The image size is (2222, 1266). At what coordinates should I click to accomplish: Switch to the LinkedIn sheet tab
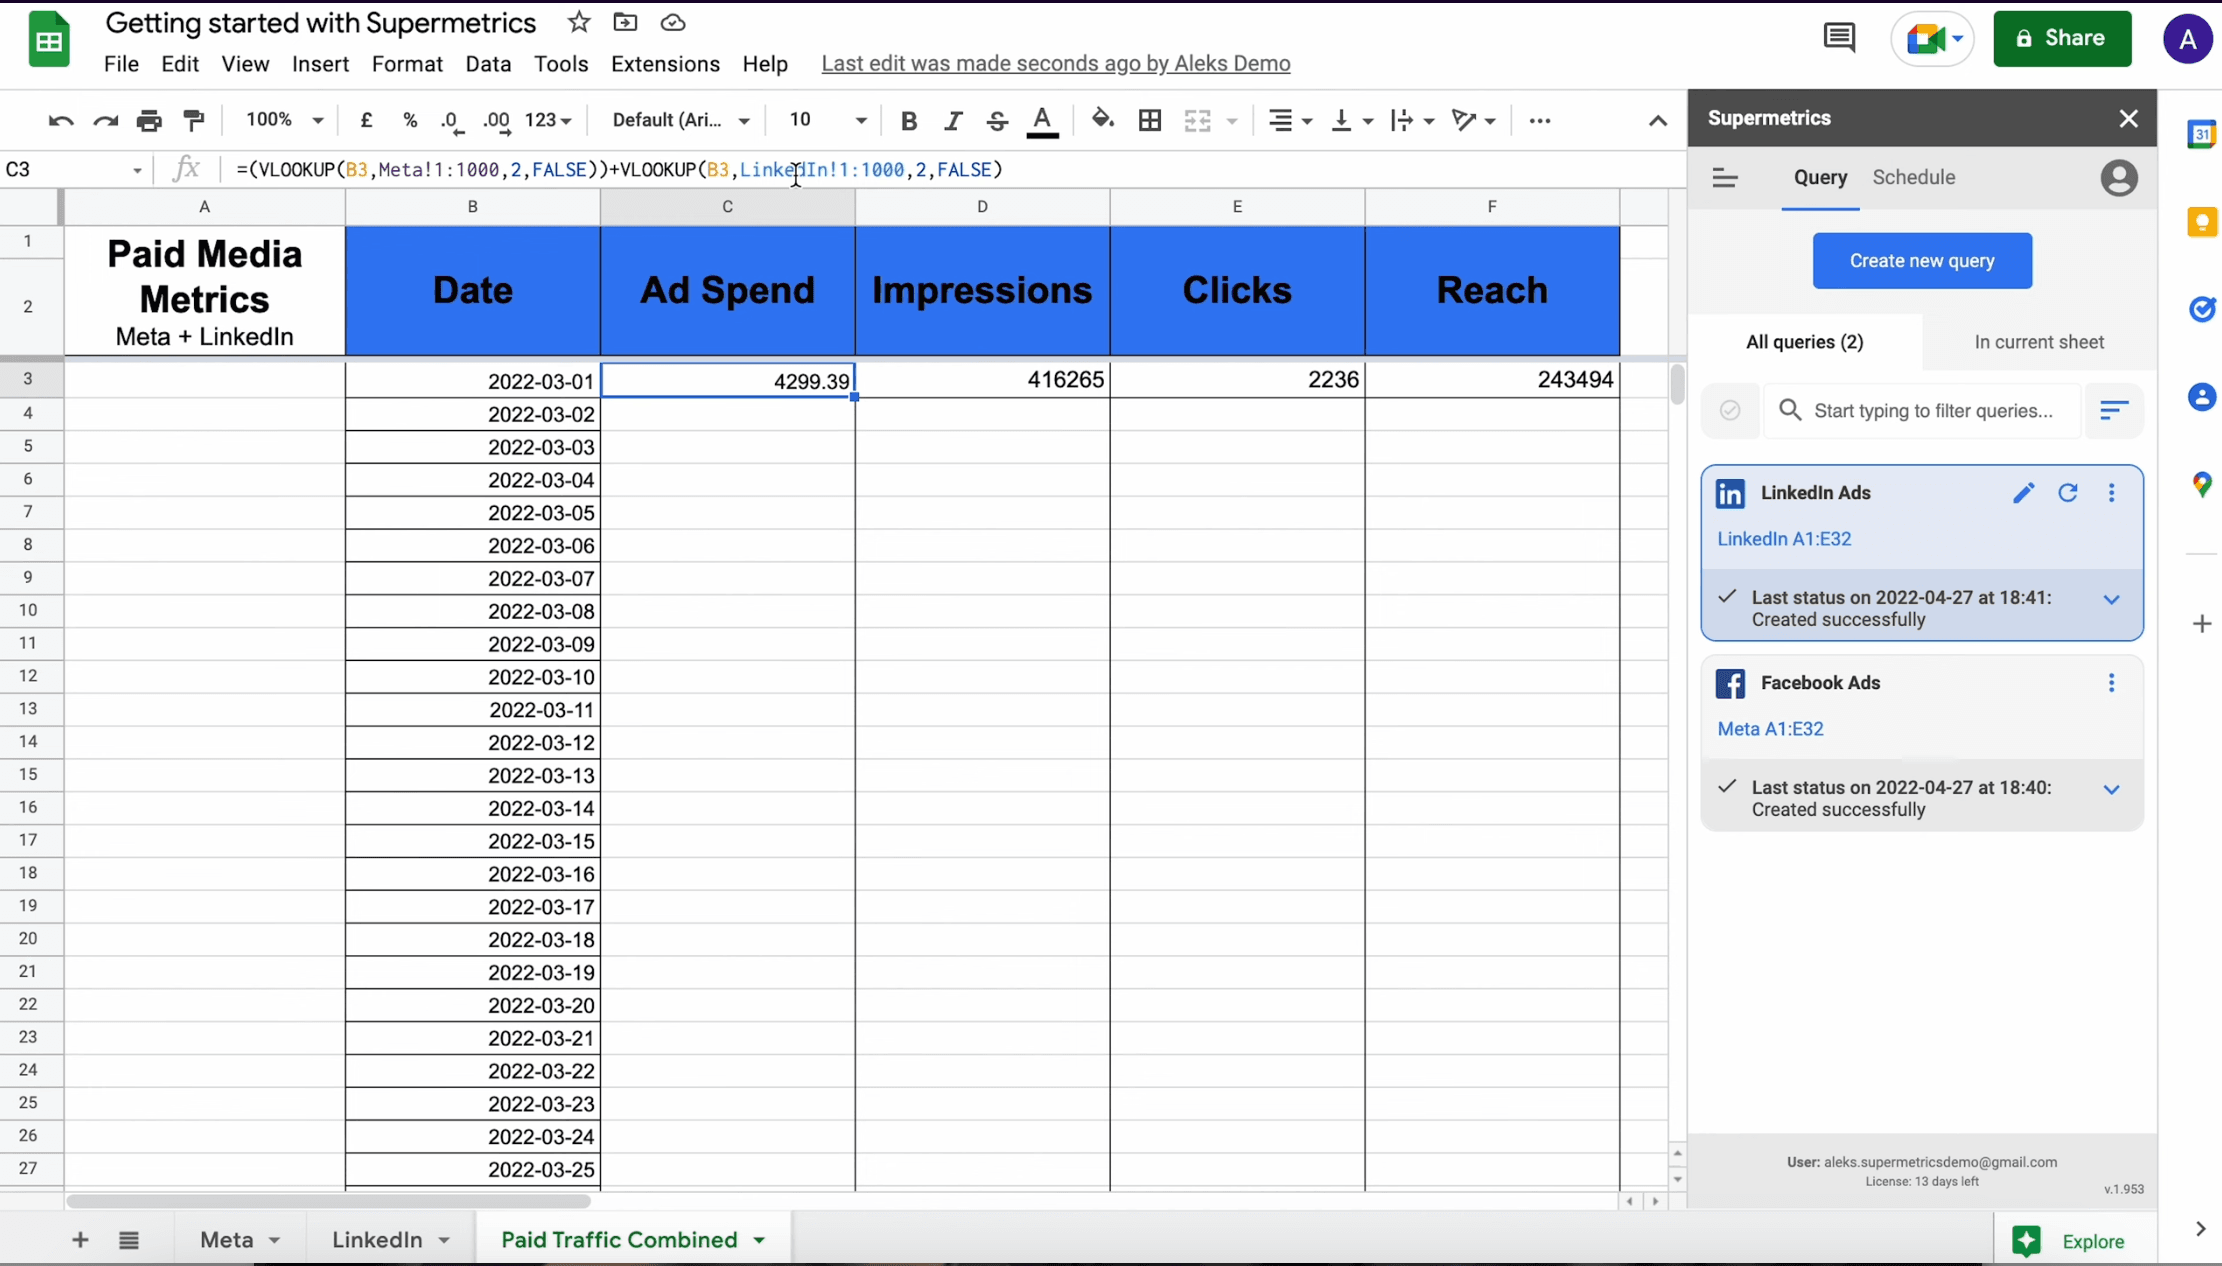(377, 1240)
